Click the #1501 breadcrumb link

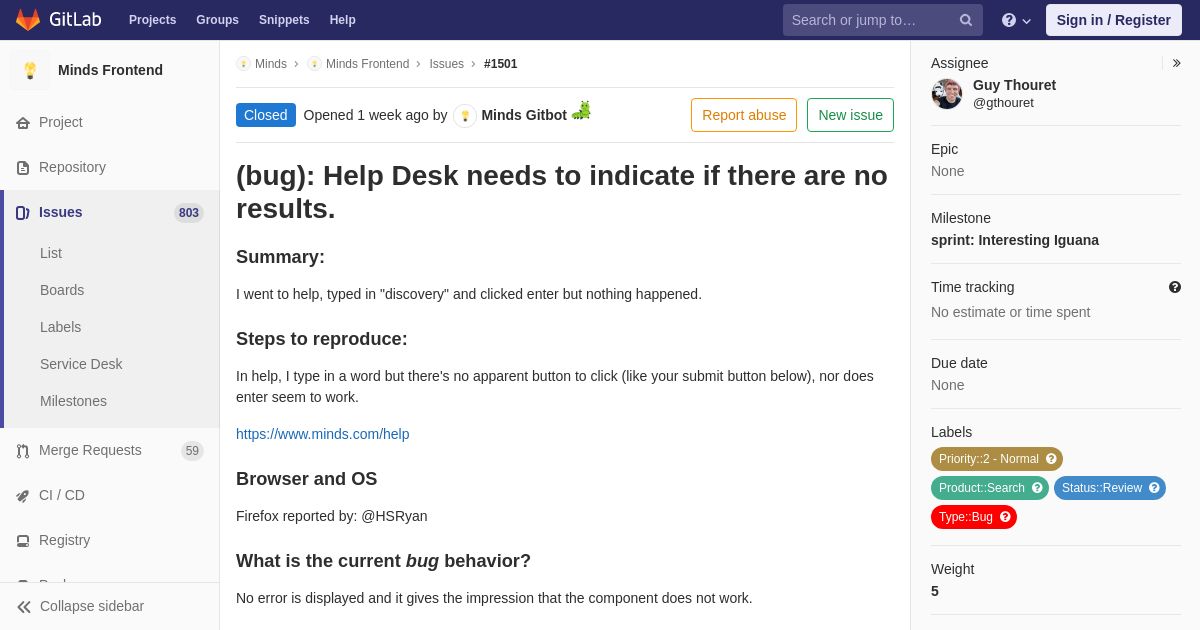(x=501, y=64)
